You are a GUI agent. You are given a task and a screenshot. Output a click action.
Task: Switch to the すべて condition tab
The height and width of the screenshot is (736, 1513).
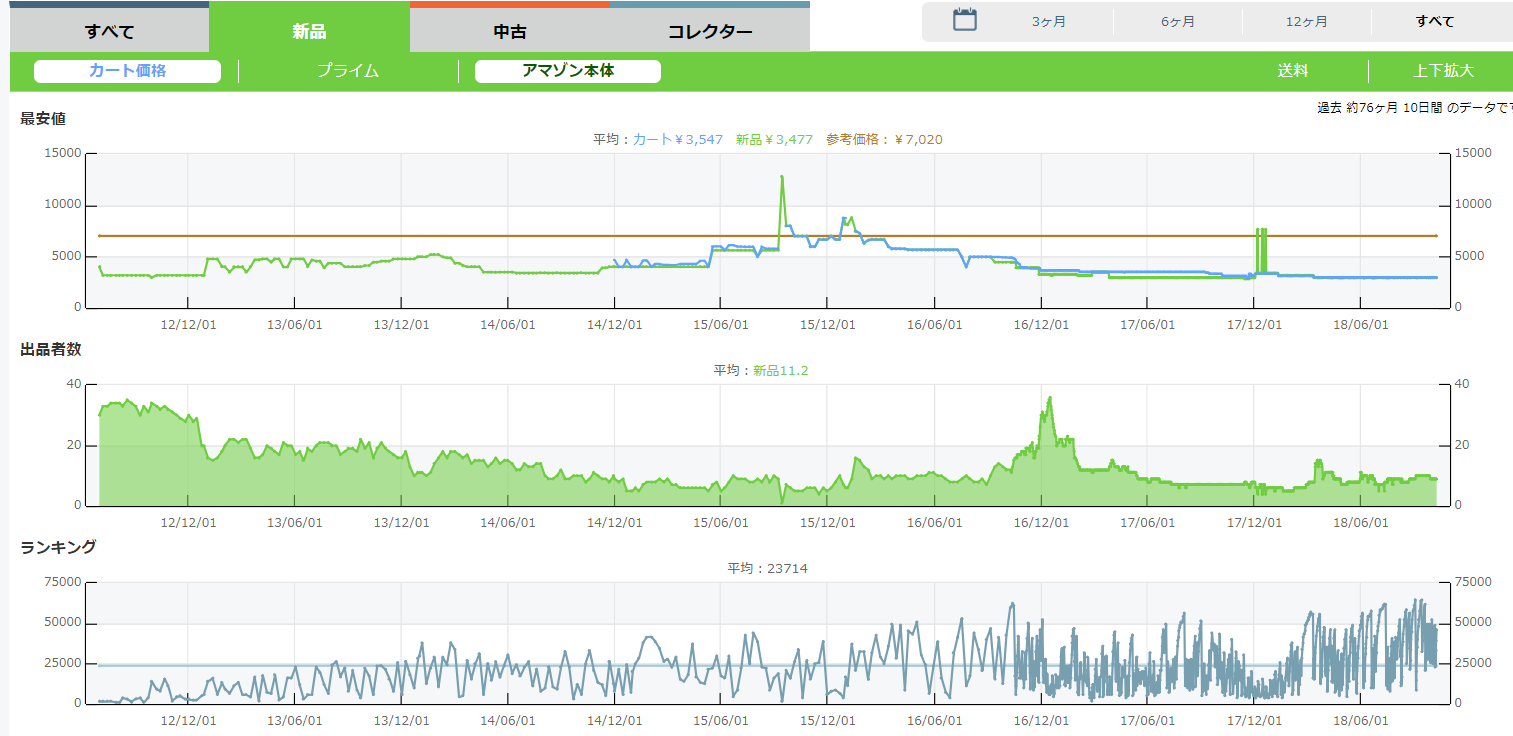click(x=109, y=31)
